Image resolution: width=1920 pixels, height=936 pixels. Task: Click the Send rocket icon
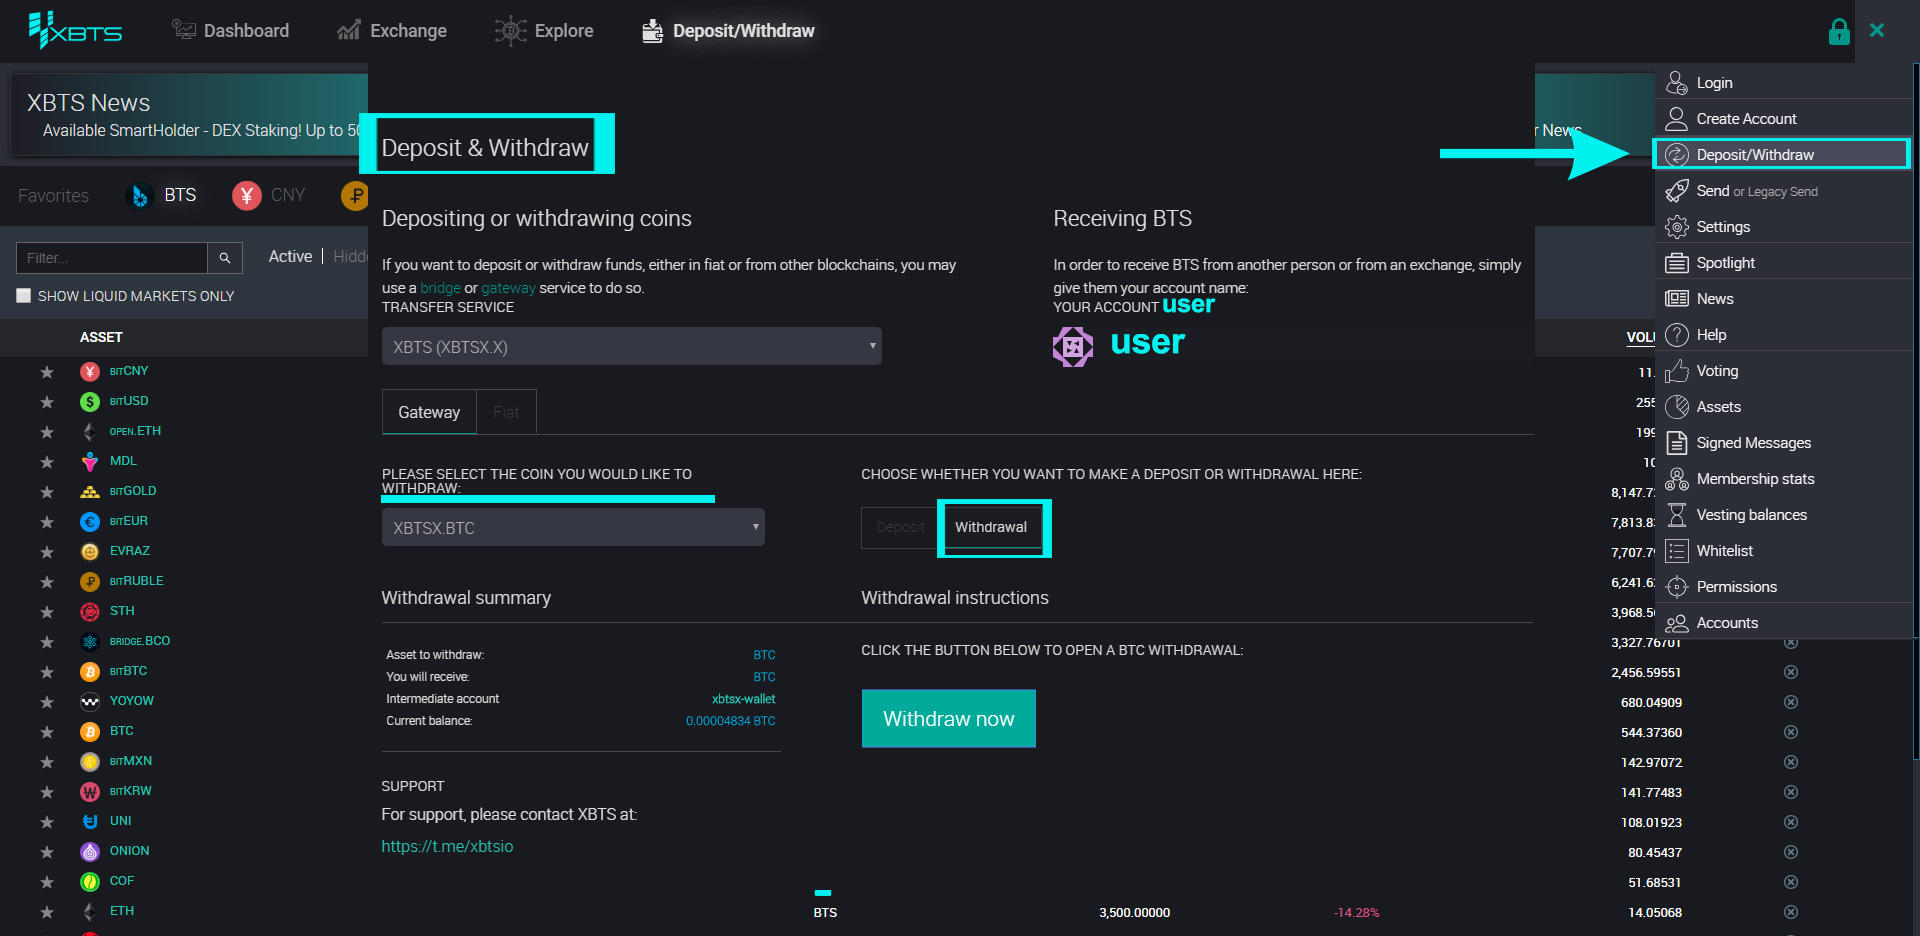point(1677,191)
